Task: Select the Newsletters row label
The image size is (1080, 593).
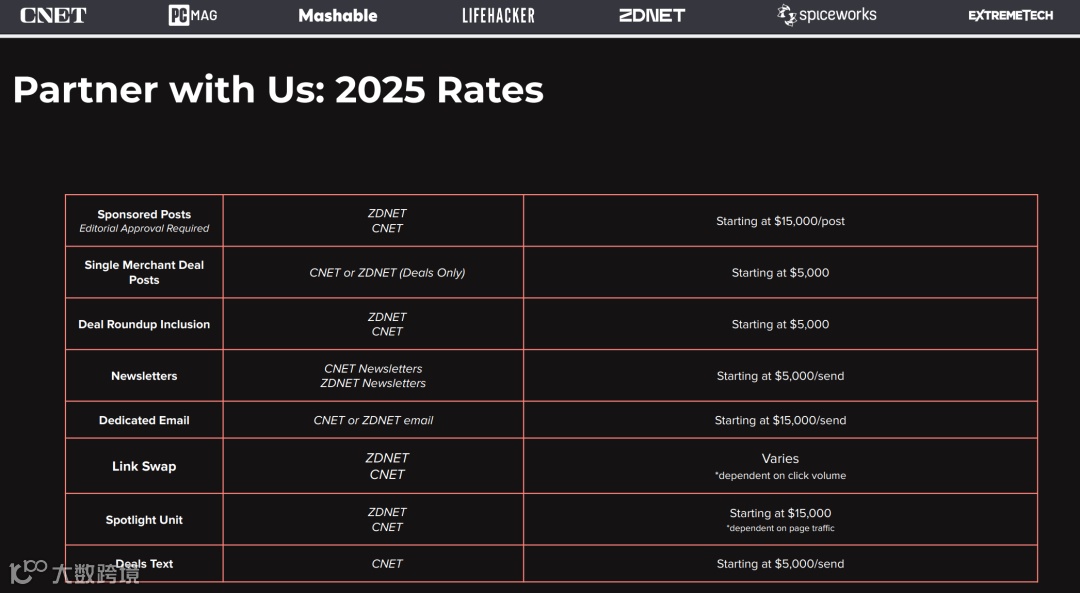Action: pos(144,376)
